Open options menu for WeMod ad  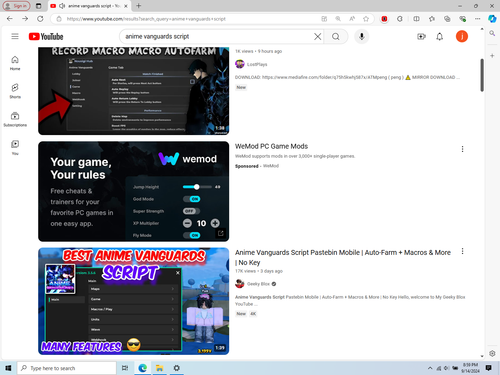(x=462, y=149)
